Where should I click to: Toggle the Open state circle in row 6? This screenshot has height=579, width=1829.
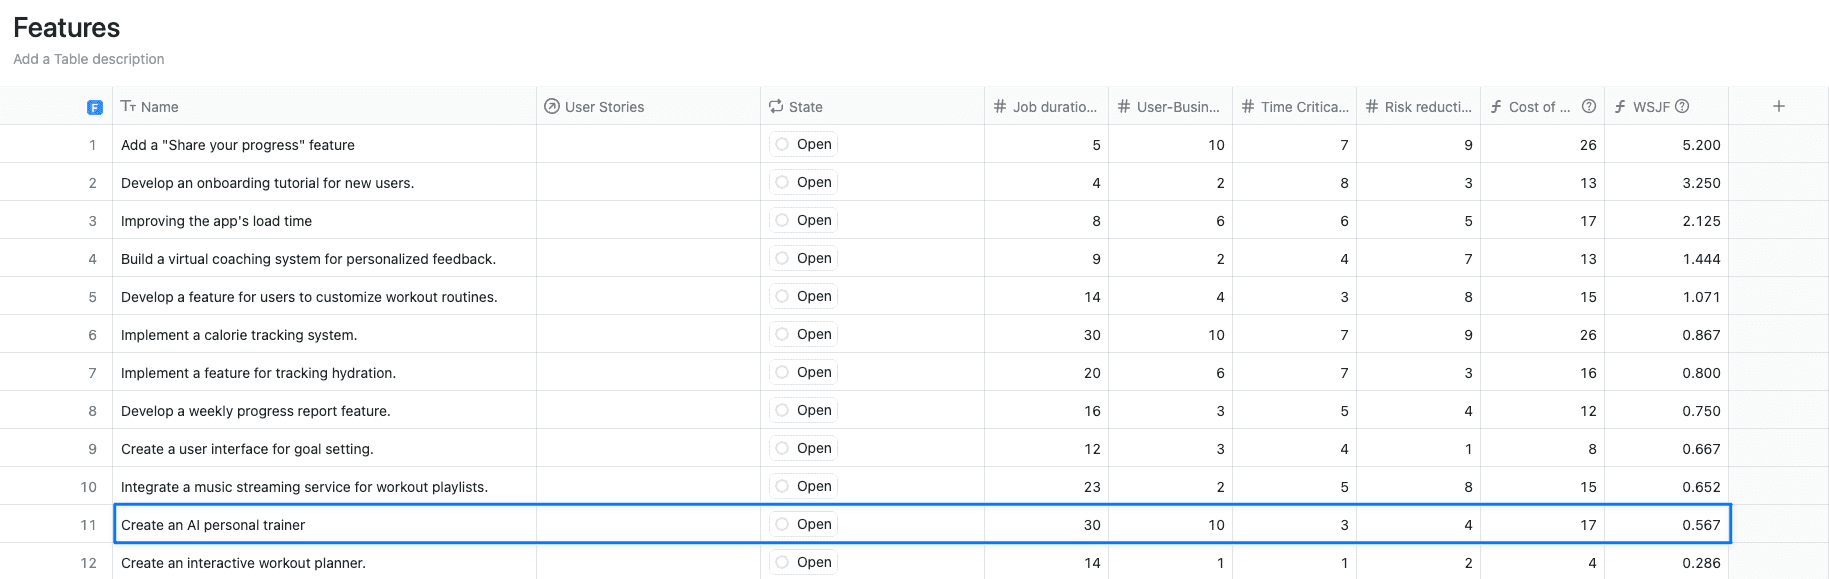pos(782,334)
